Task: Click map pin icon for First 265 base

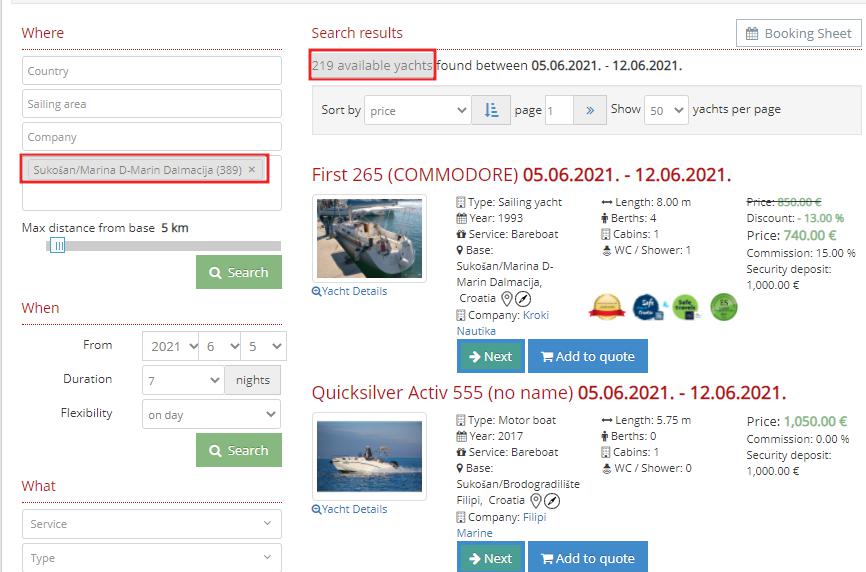Action: pos(507,298)
